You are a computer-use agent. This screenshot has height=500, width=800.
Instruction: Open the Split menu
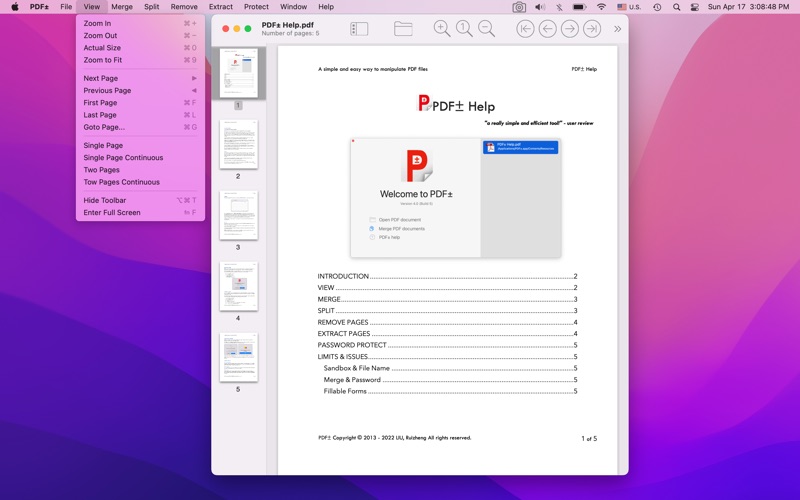pos(152,7)
